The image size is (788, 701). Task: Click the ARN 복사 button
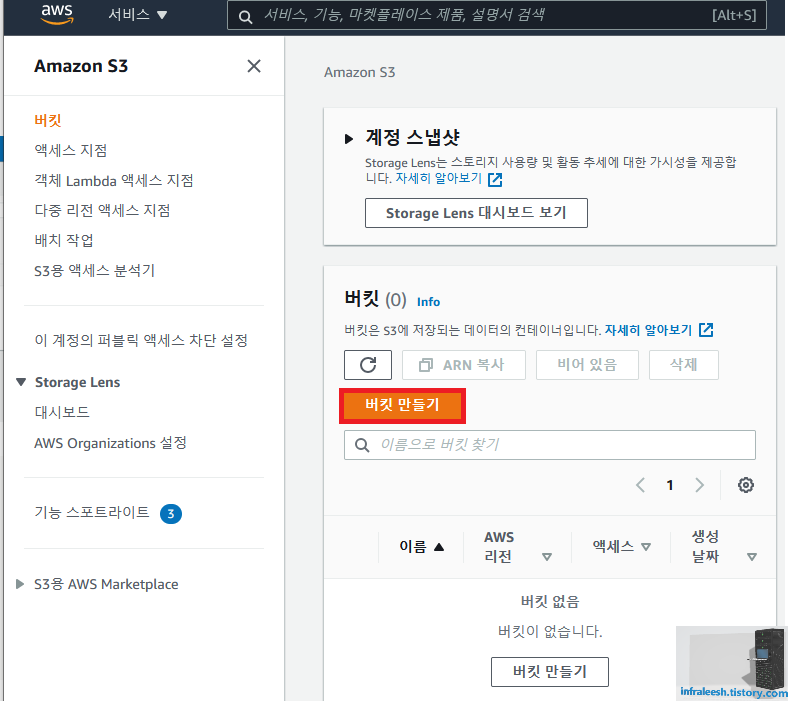pos(463,365)
